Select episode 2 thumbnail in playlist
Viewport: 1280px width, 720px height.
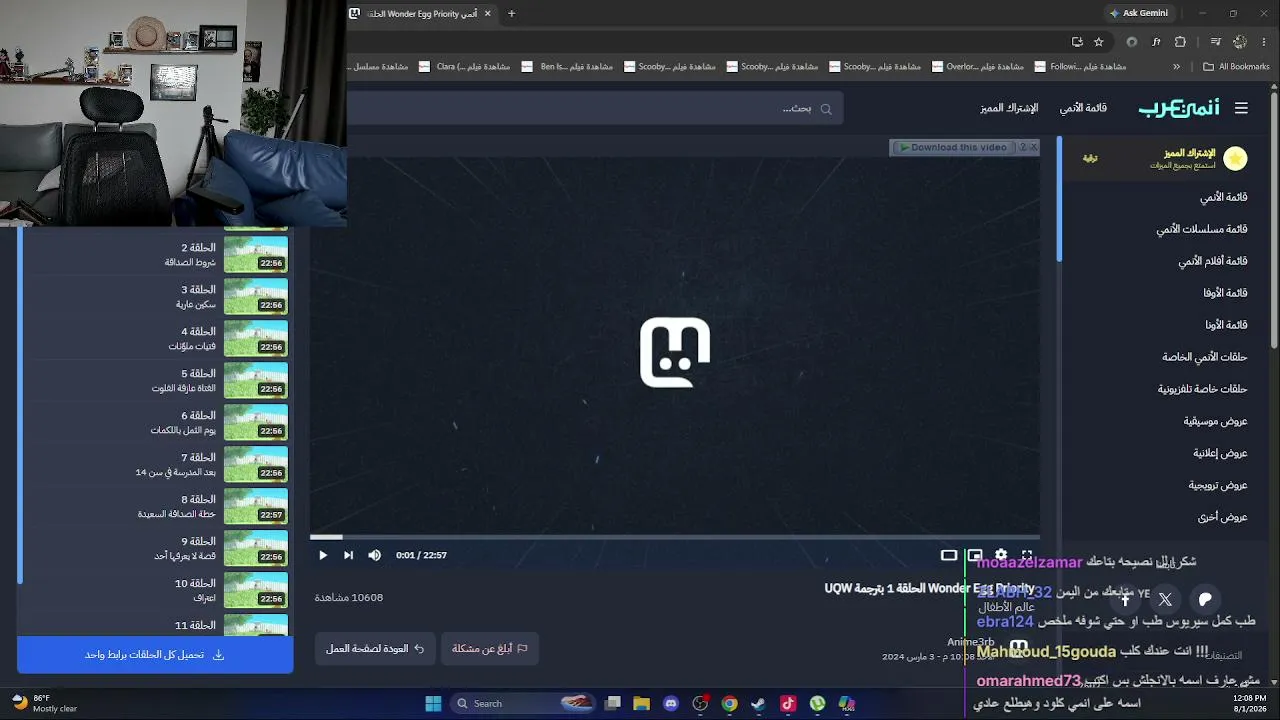[x=256, y=254]
